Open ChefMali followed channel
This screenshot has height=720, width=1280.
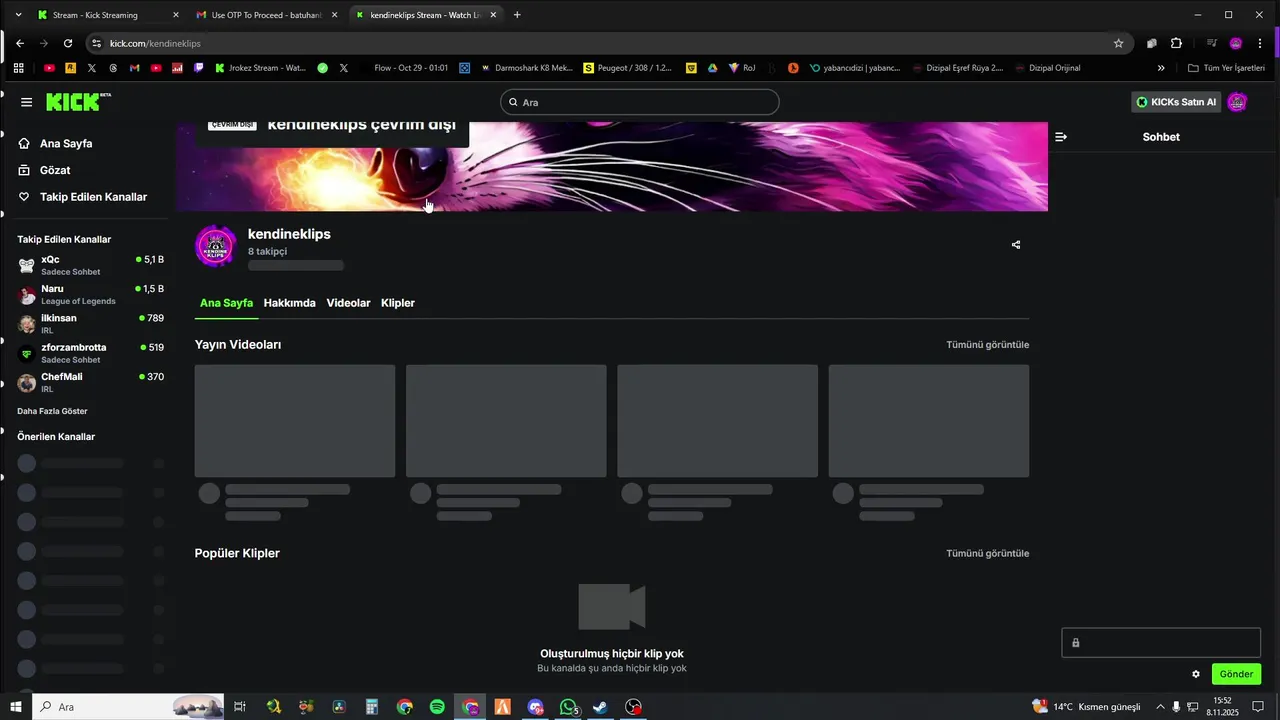coord(91,382)
